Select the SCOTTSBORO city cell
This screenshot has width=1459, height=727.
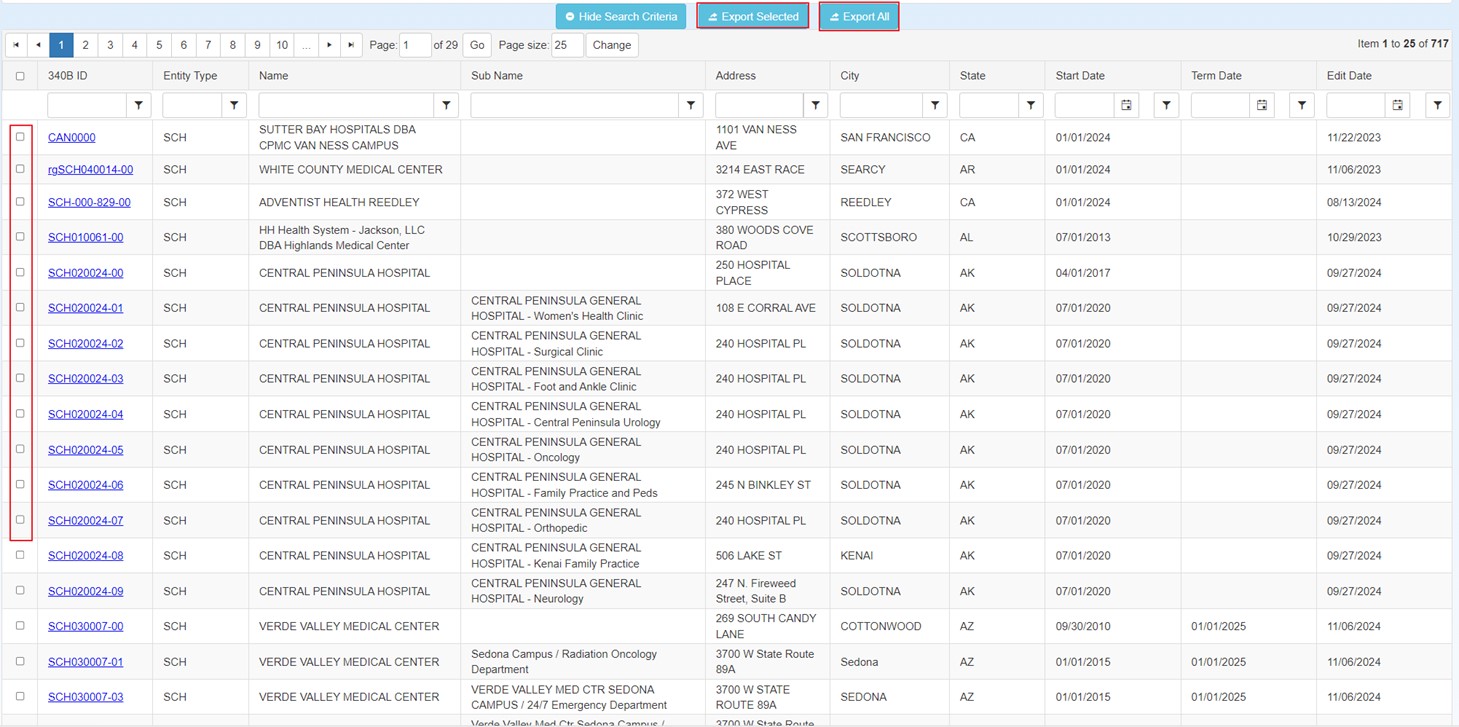tap(889, 237)
